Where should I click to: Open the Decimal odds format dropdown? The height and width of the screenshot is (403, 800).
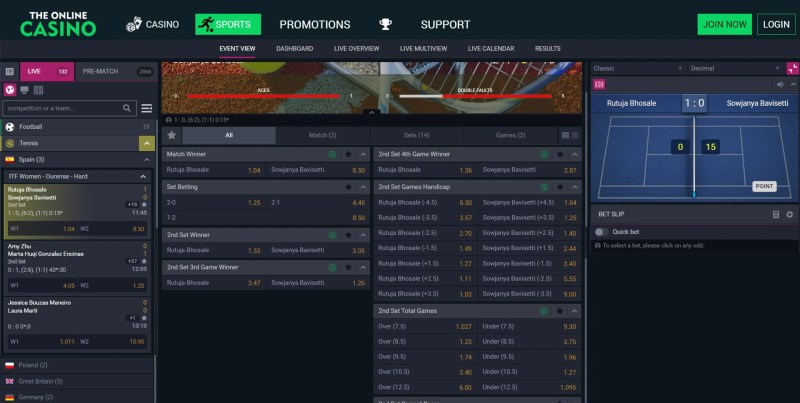735,68
